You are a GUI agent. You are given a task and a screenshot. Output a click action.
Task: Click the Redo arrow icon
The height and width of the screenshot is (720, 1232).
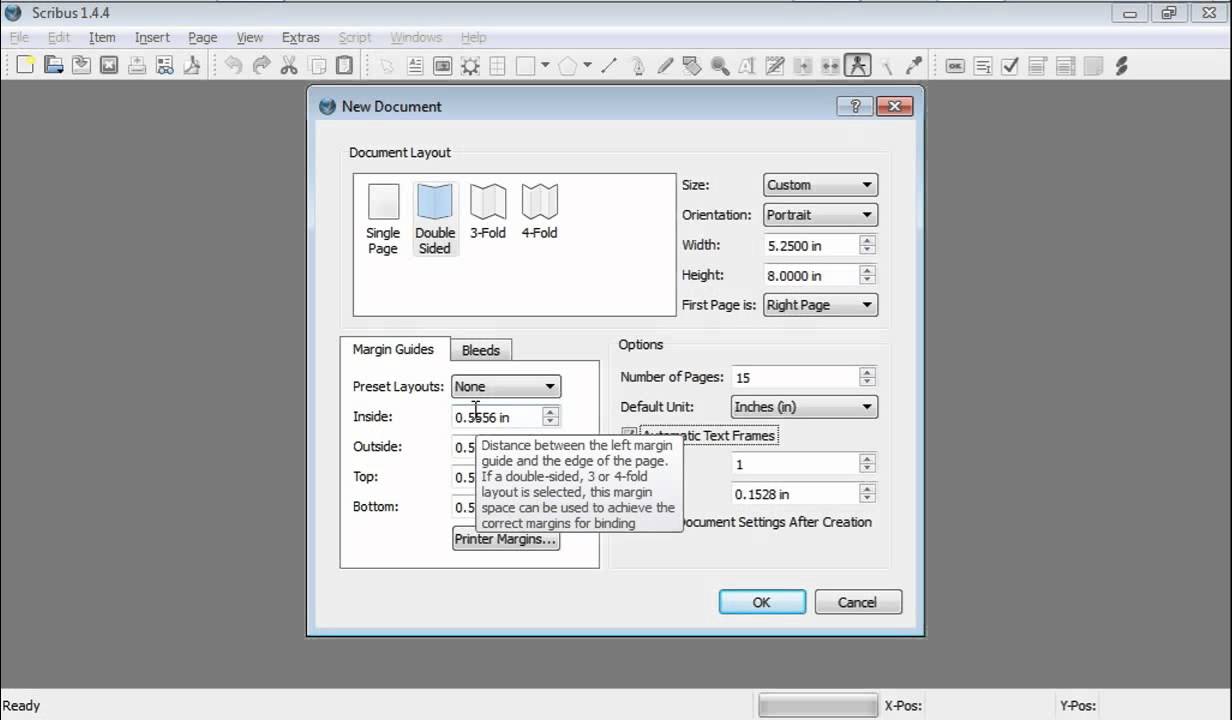coord(261,65)
